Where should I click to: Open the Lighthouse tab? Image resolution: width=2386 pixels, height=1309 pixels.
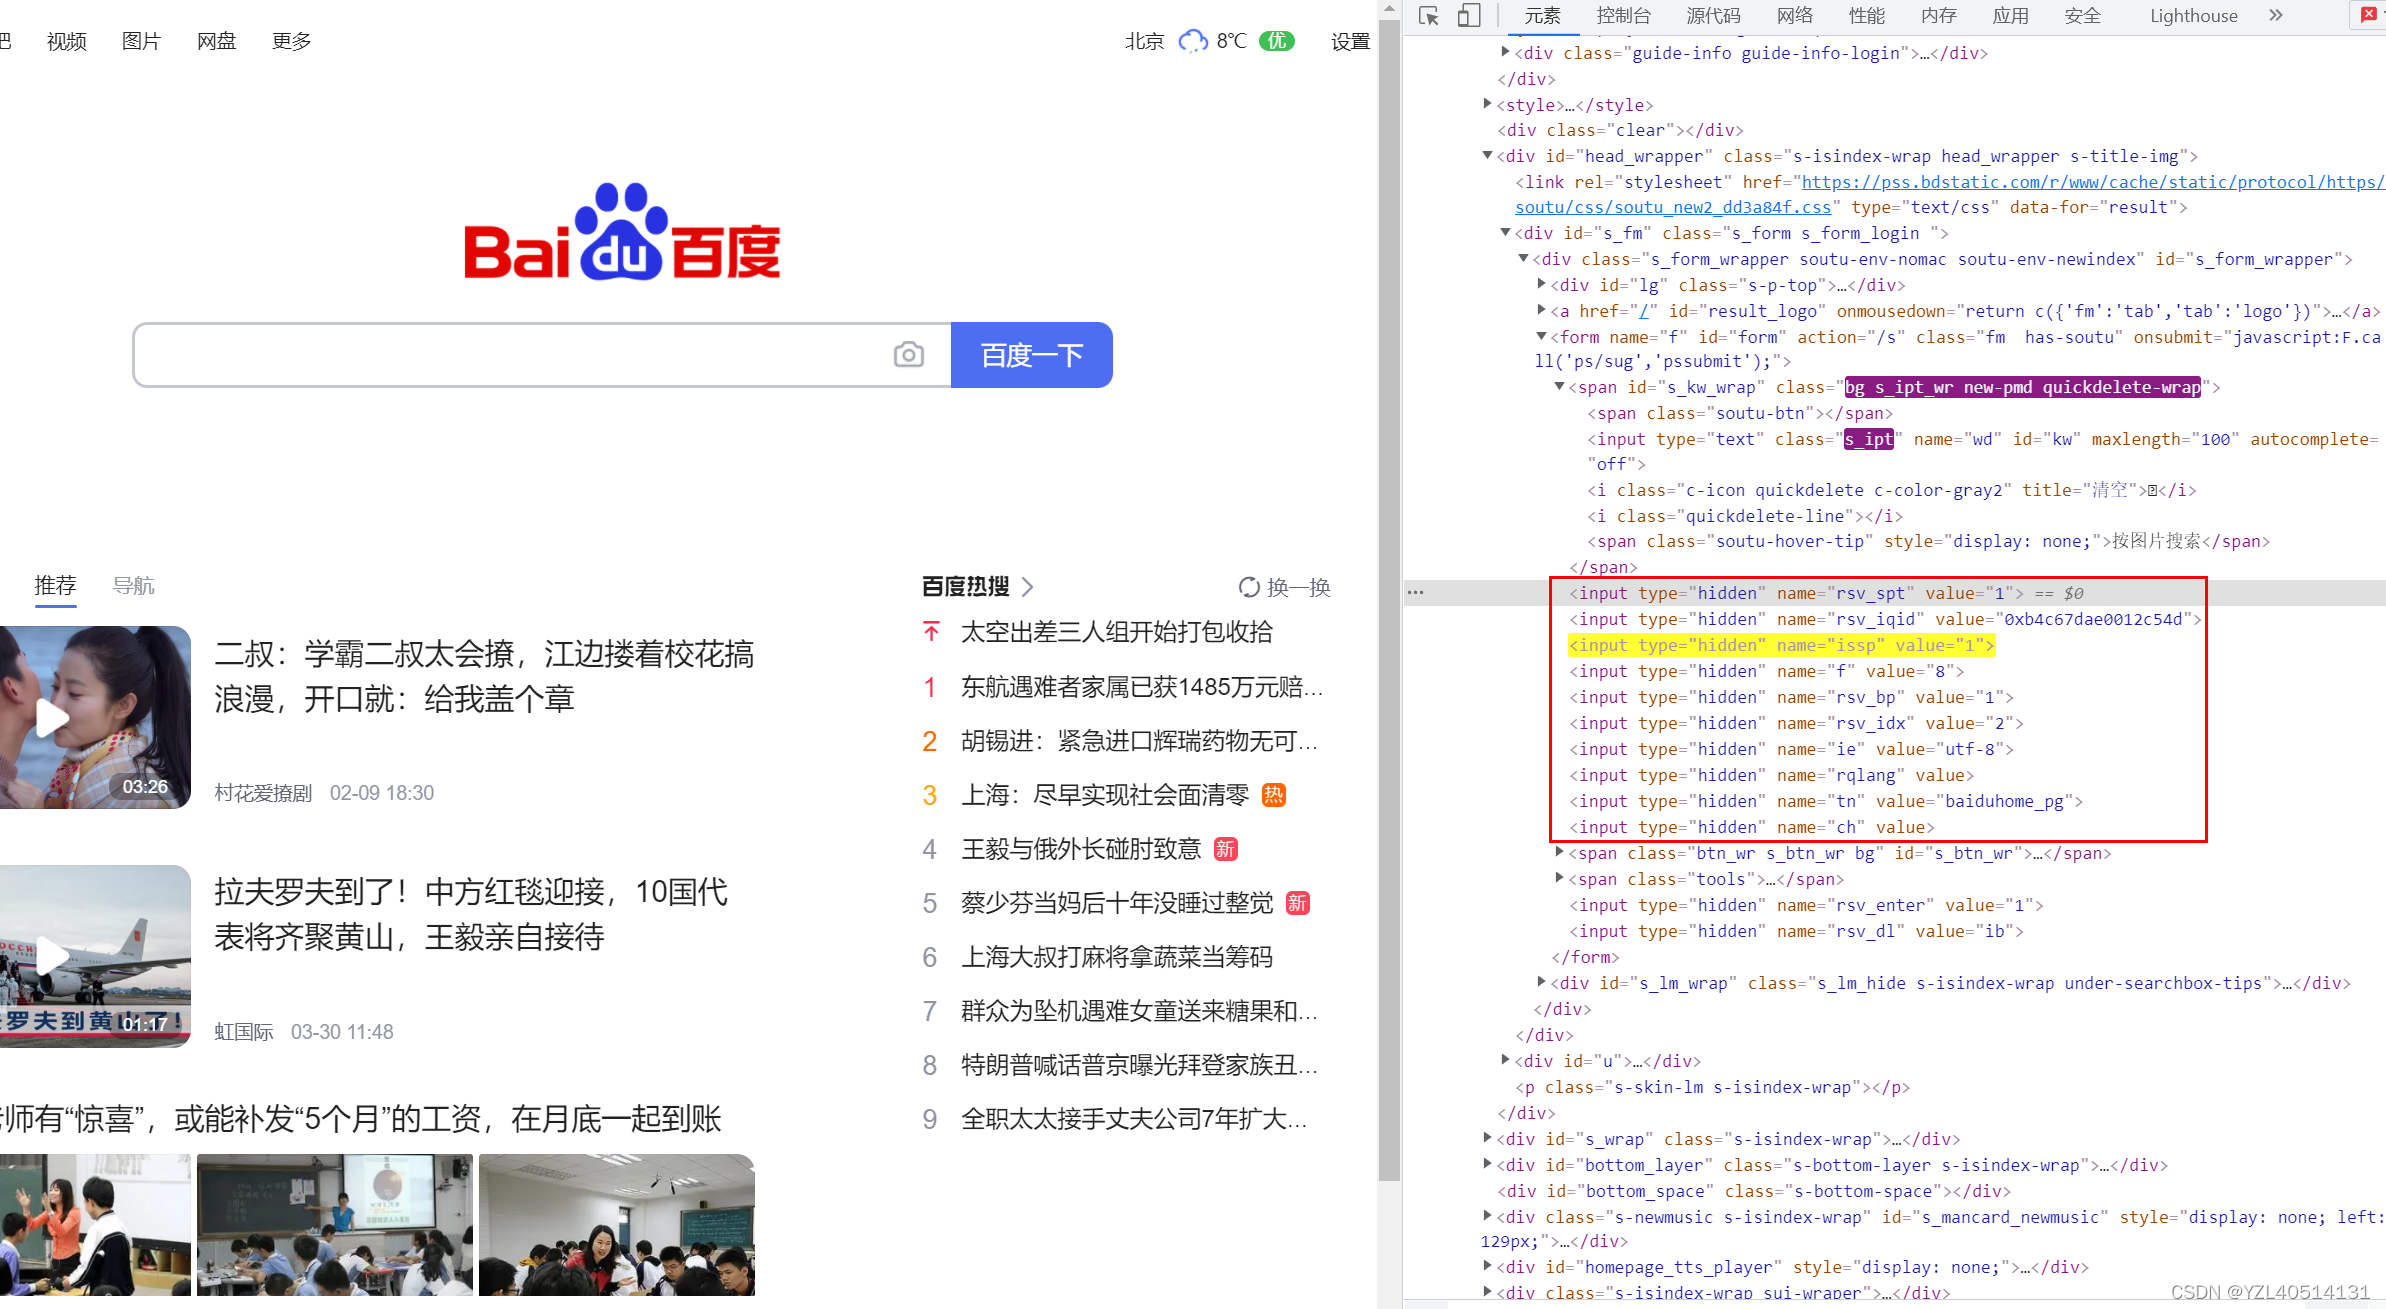2193,16
